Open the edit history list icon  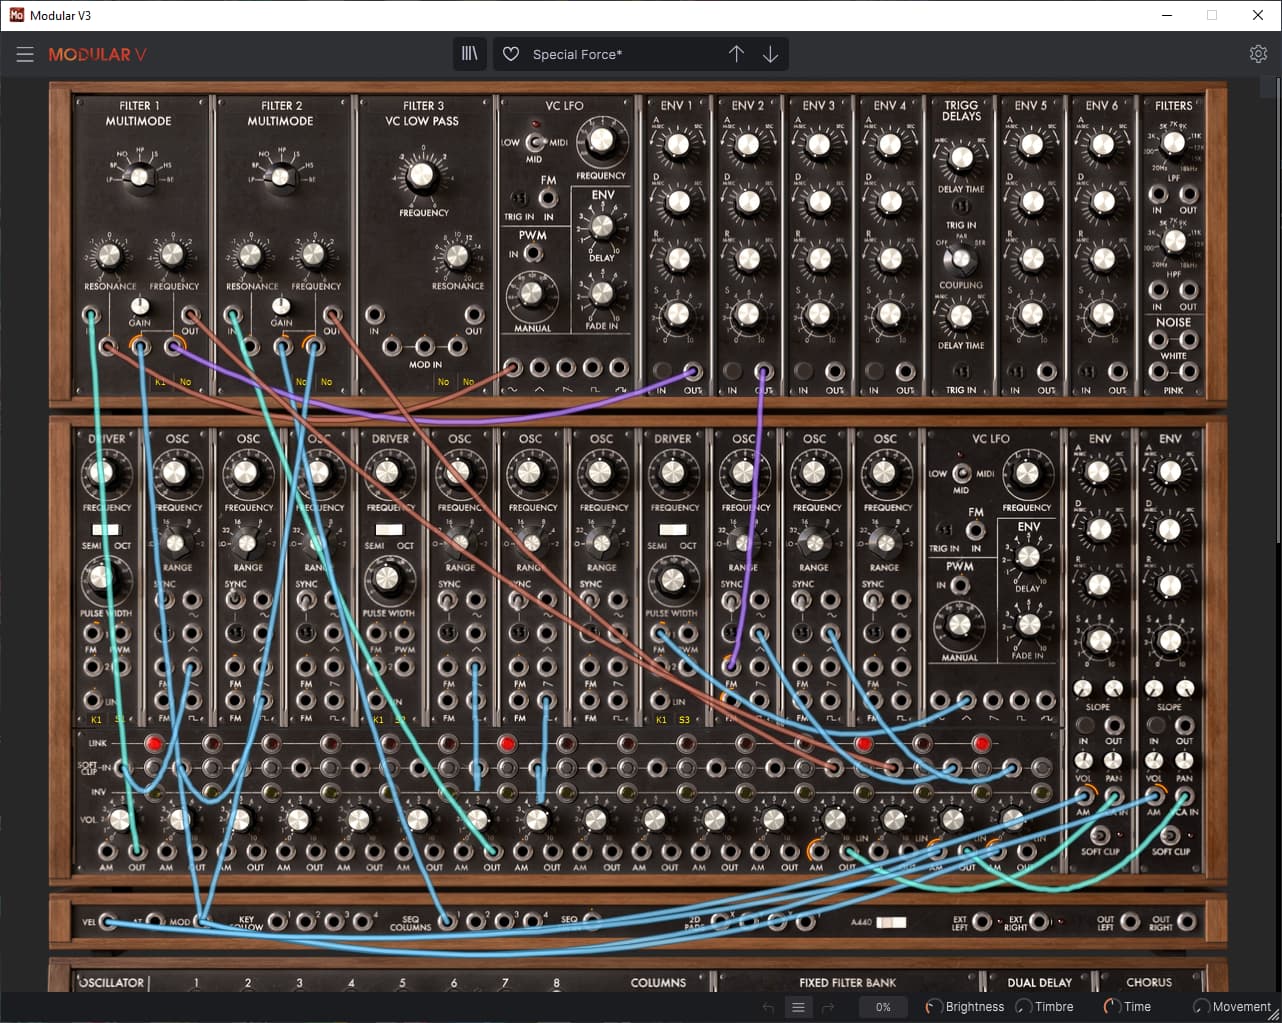pyautogui.click(x=798, y=1007)
